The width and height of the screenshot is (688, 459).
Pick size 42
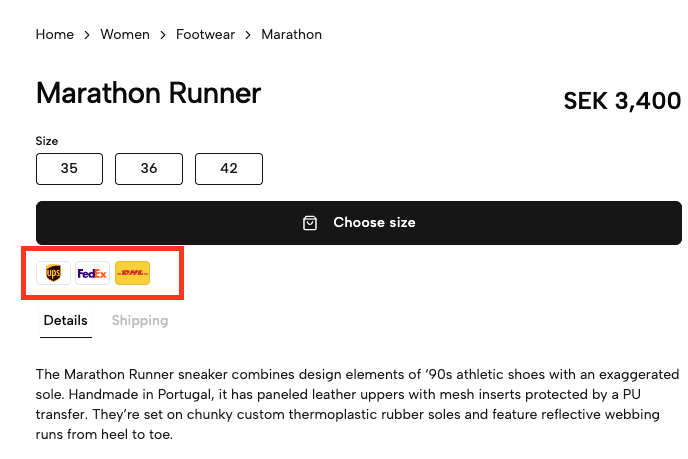(229, 169)
